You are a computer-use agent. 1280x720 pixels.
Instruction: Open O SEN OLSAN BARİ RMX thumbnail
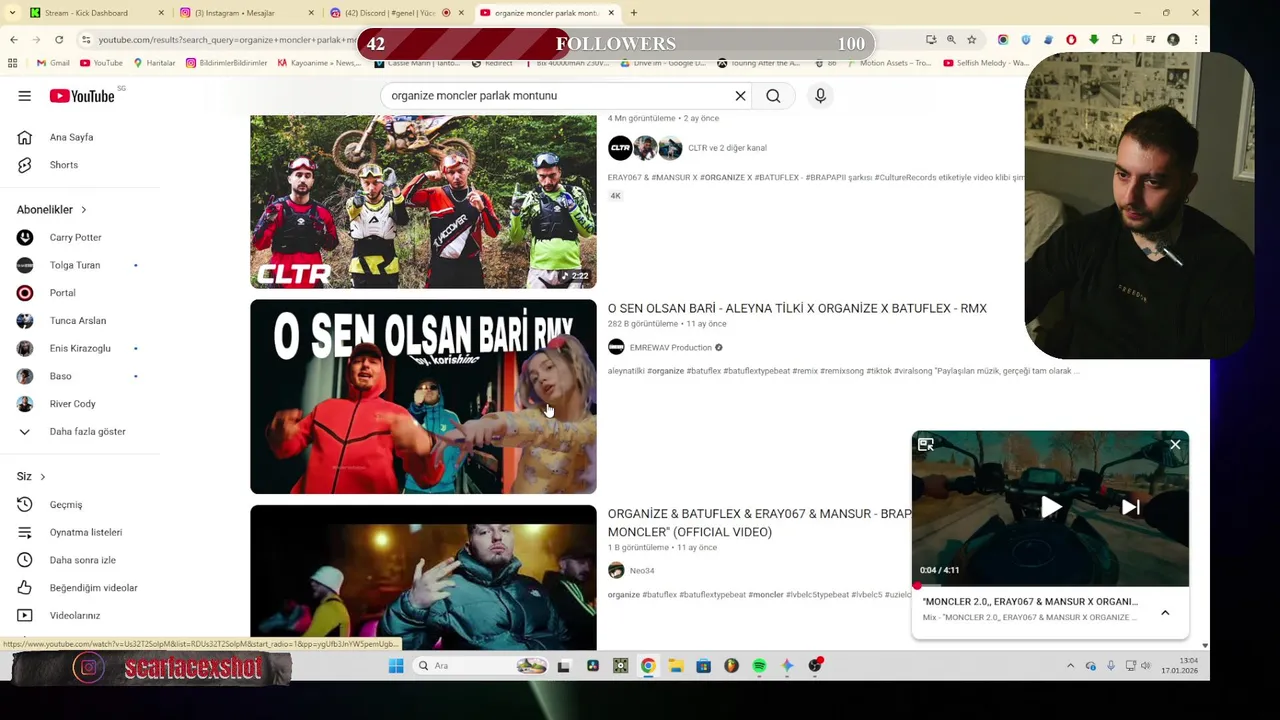pyautogui.click(x=423, y=397)
